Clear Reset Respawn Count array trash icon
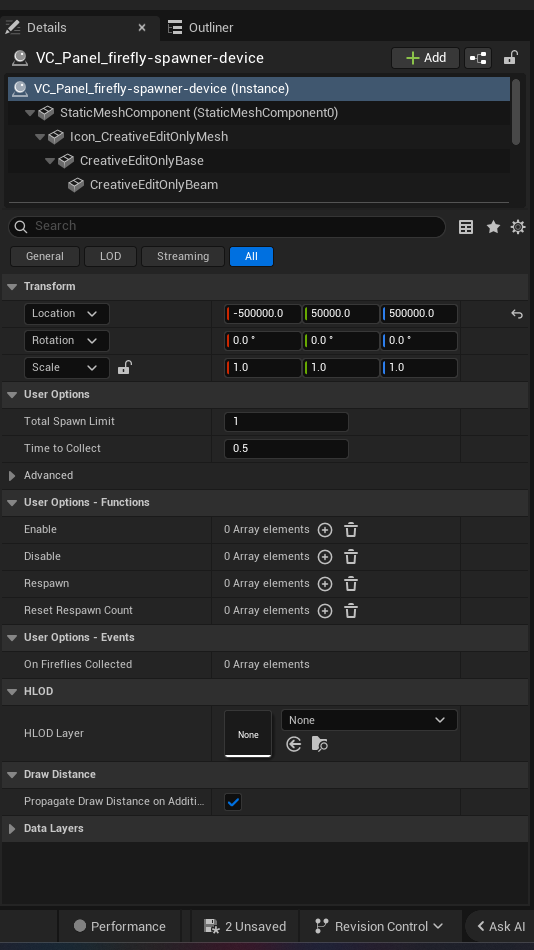The image size is (534, 950). (351, 611)
